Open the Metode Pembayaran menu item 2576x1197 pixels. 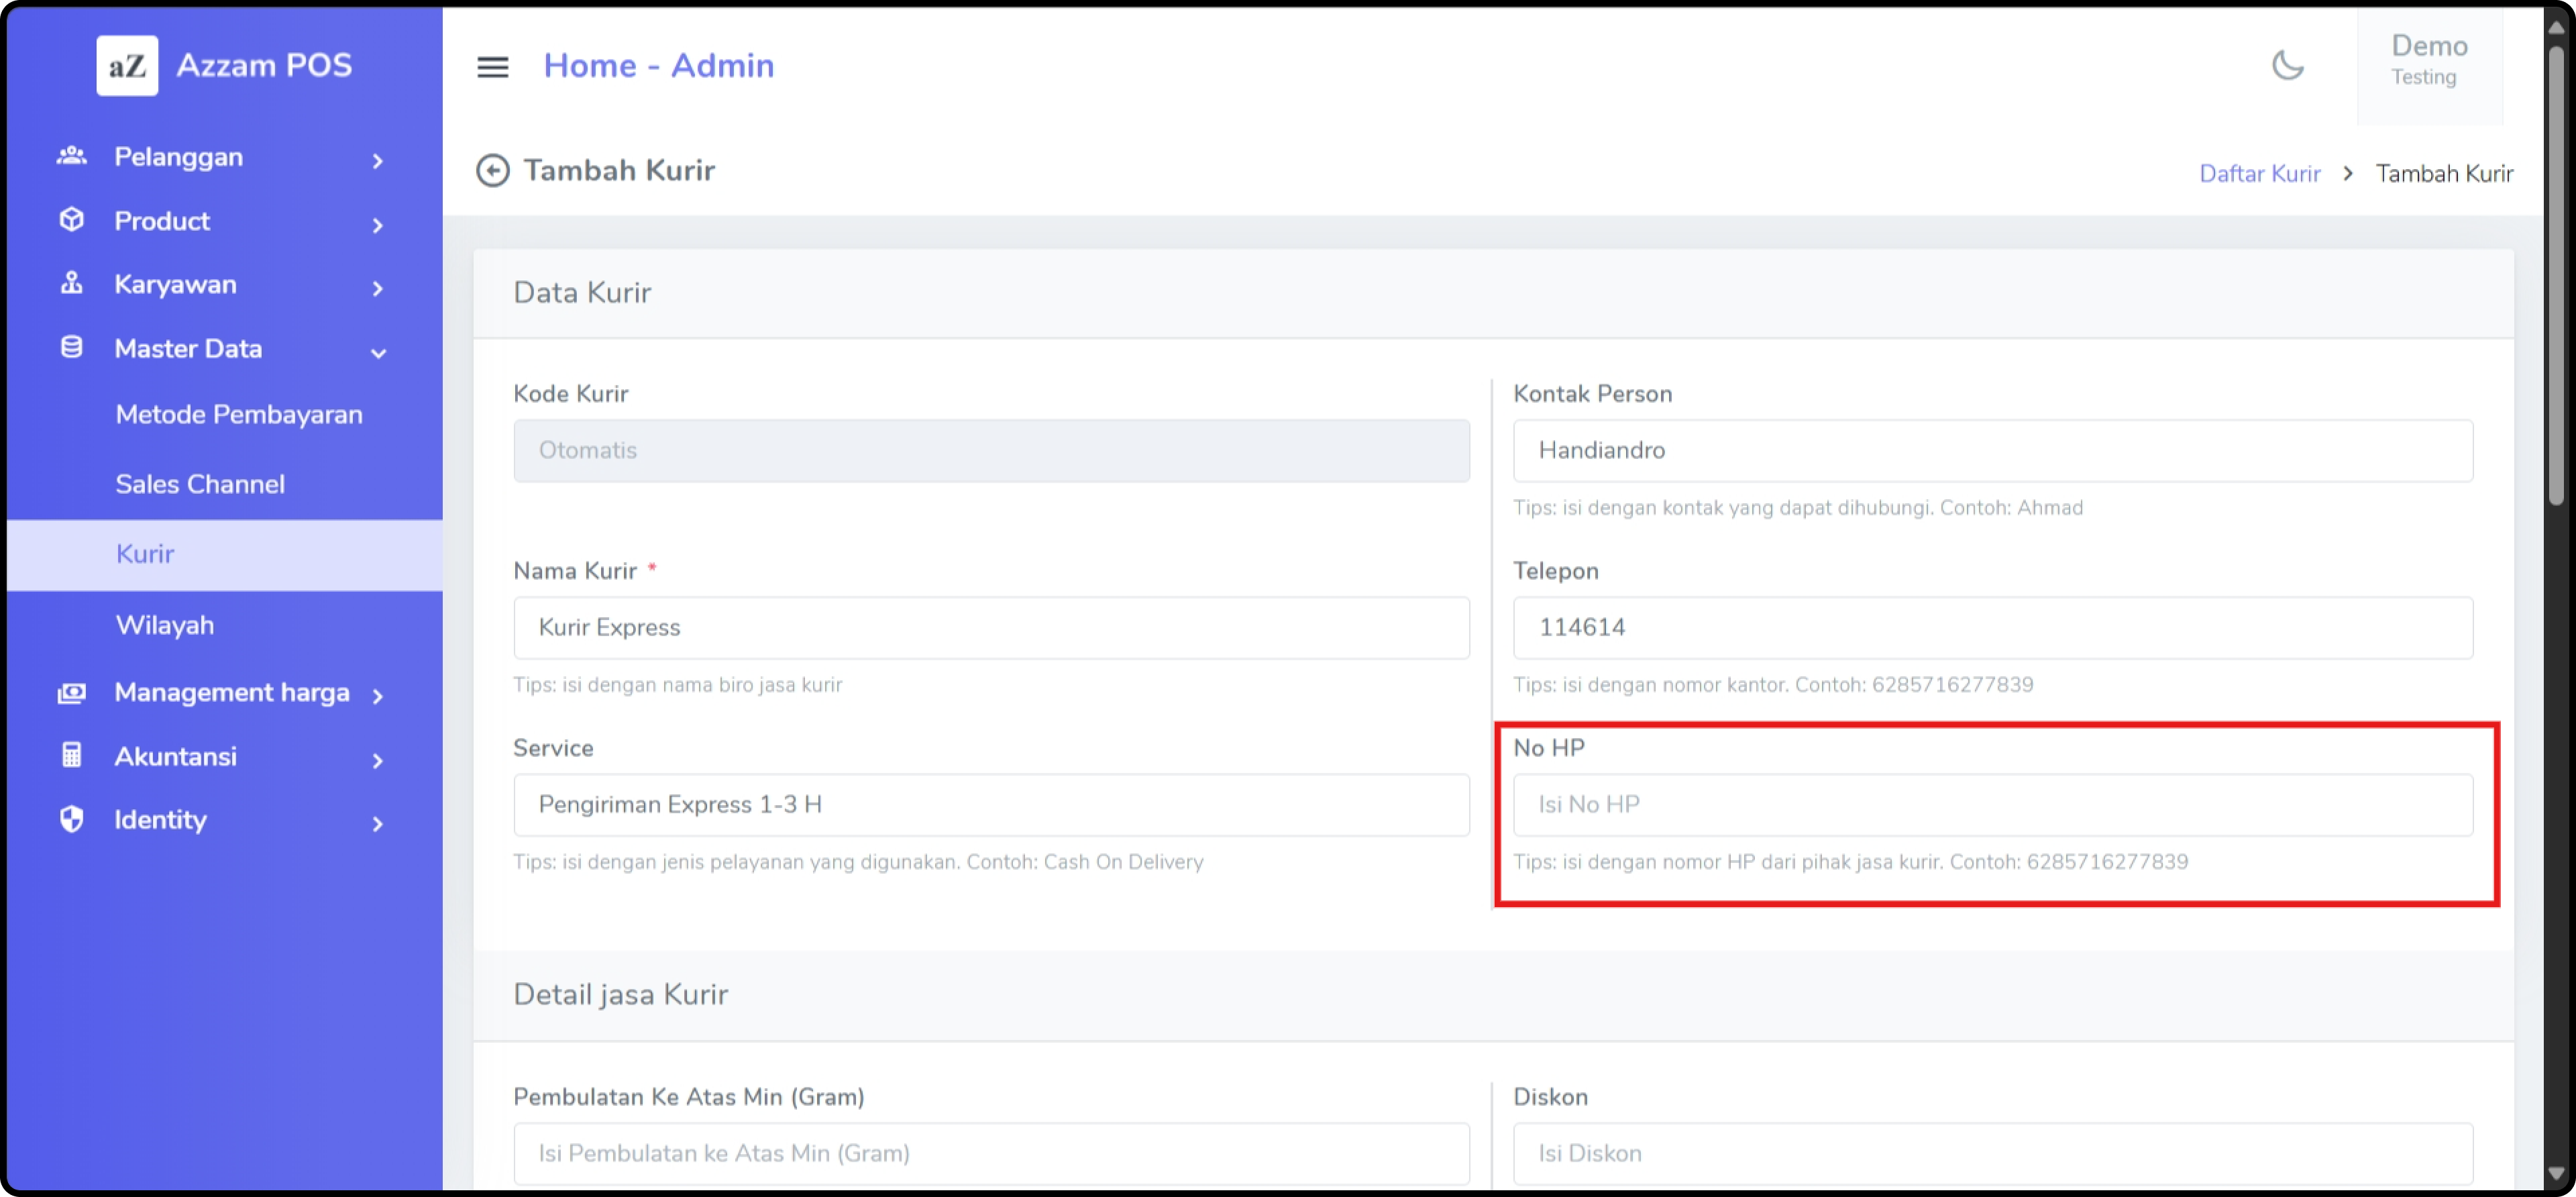tap(239, 415)
